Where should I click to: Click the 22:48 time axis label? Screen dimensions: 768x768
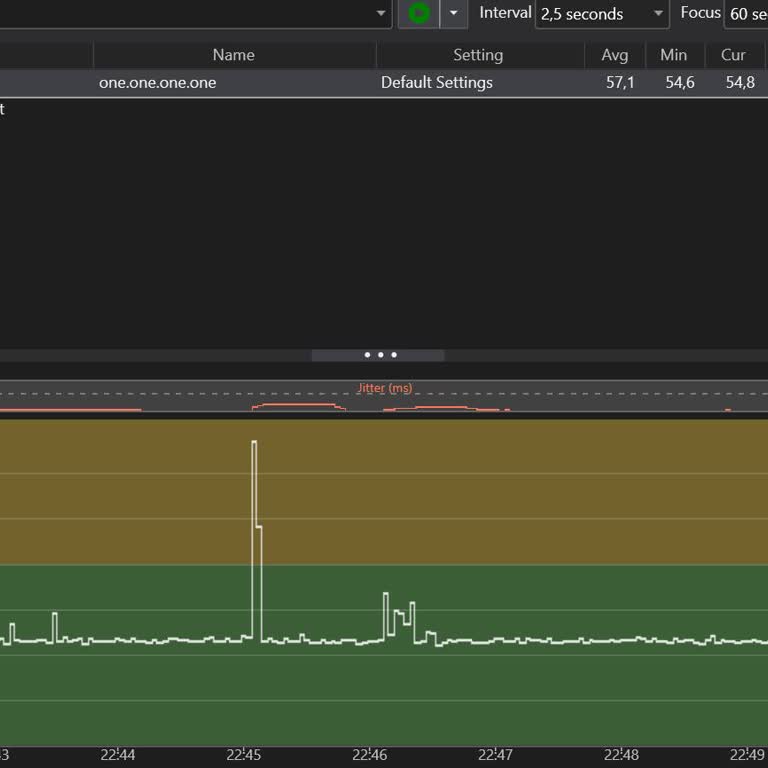coord(621,755)
